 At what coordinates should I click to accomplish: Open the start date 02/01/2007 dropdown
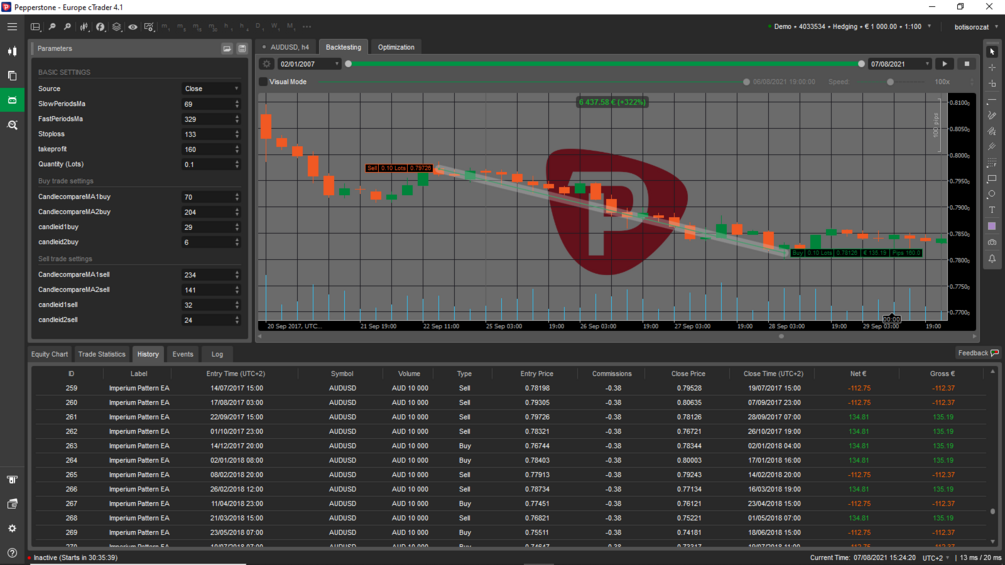pyautogui.click(x=309, y=64)
